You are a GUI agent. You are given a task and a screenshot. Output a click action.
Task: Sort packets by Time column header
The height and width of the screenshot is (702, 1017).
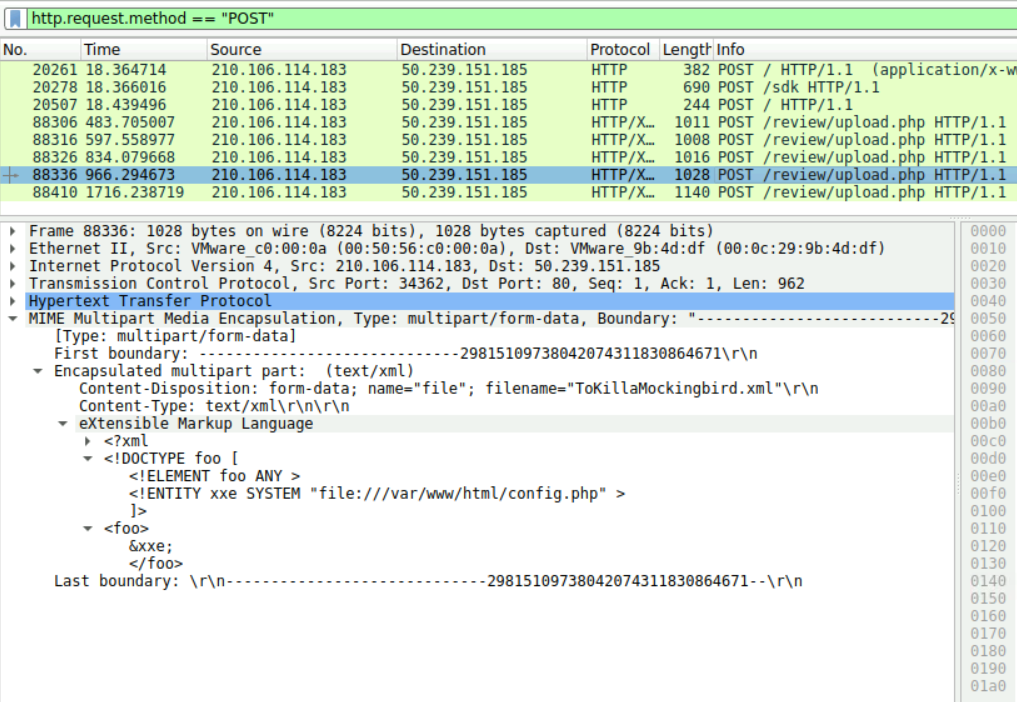point(143,49)
